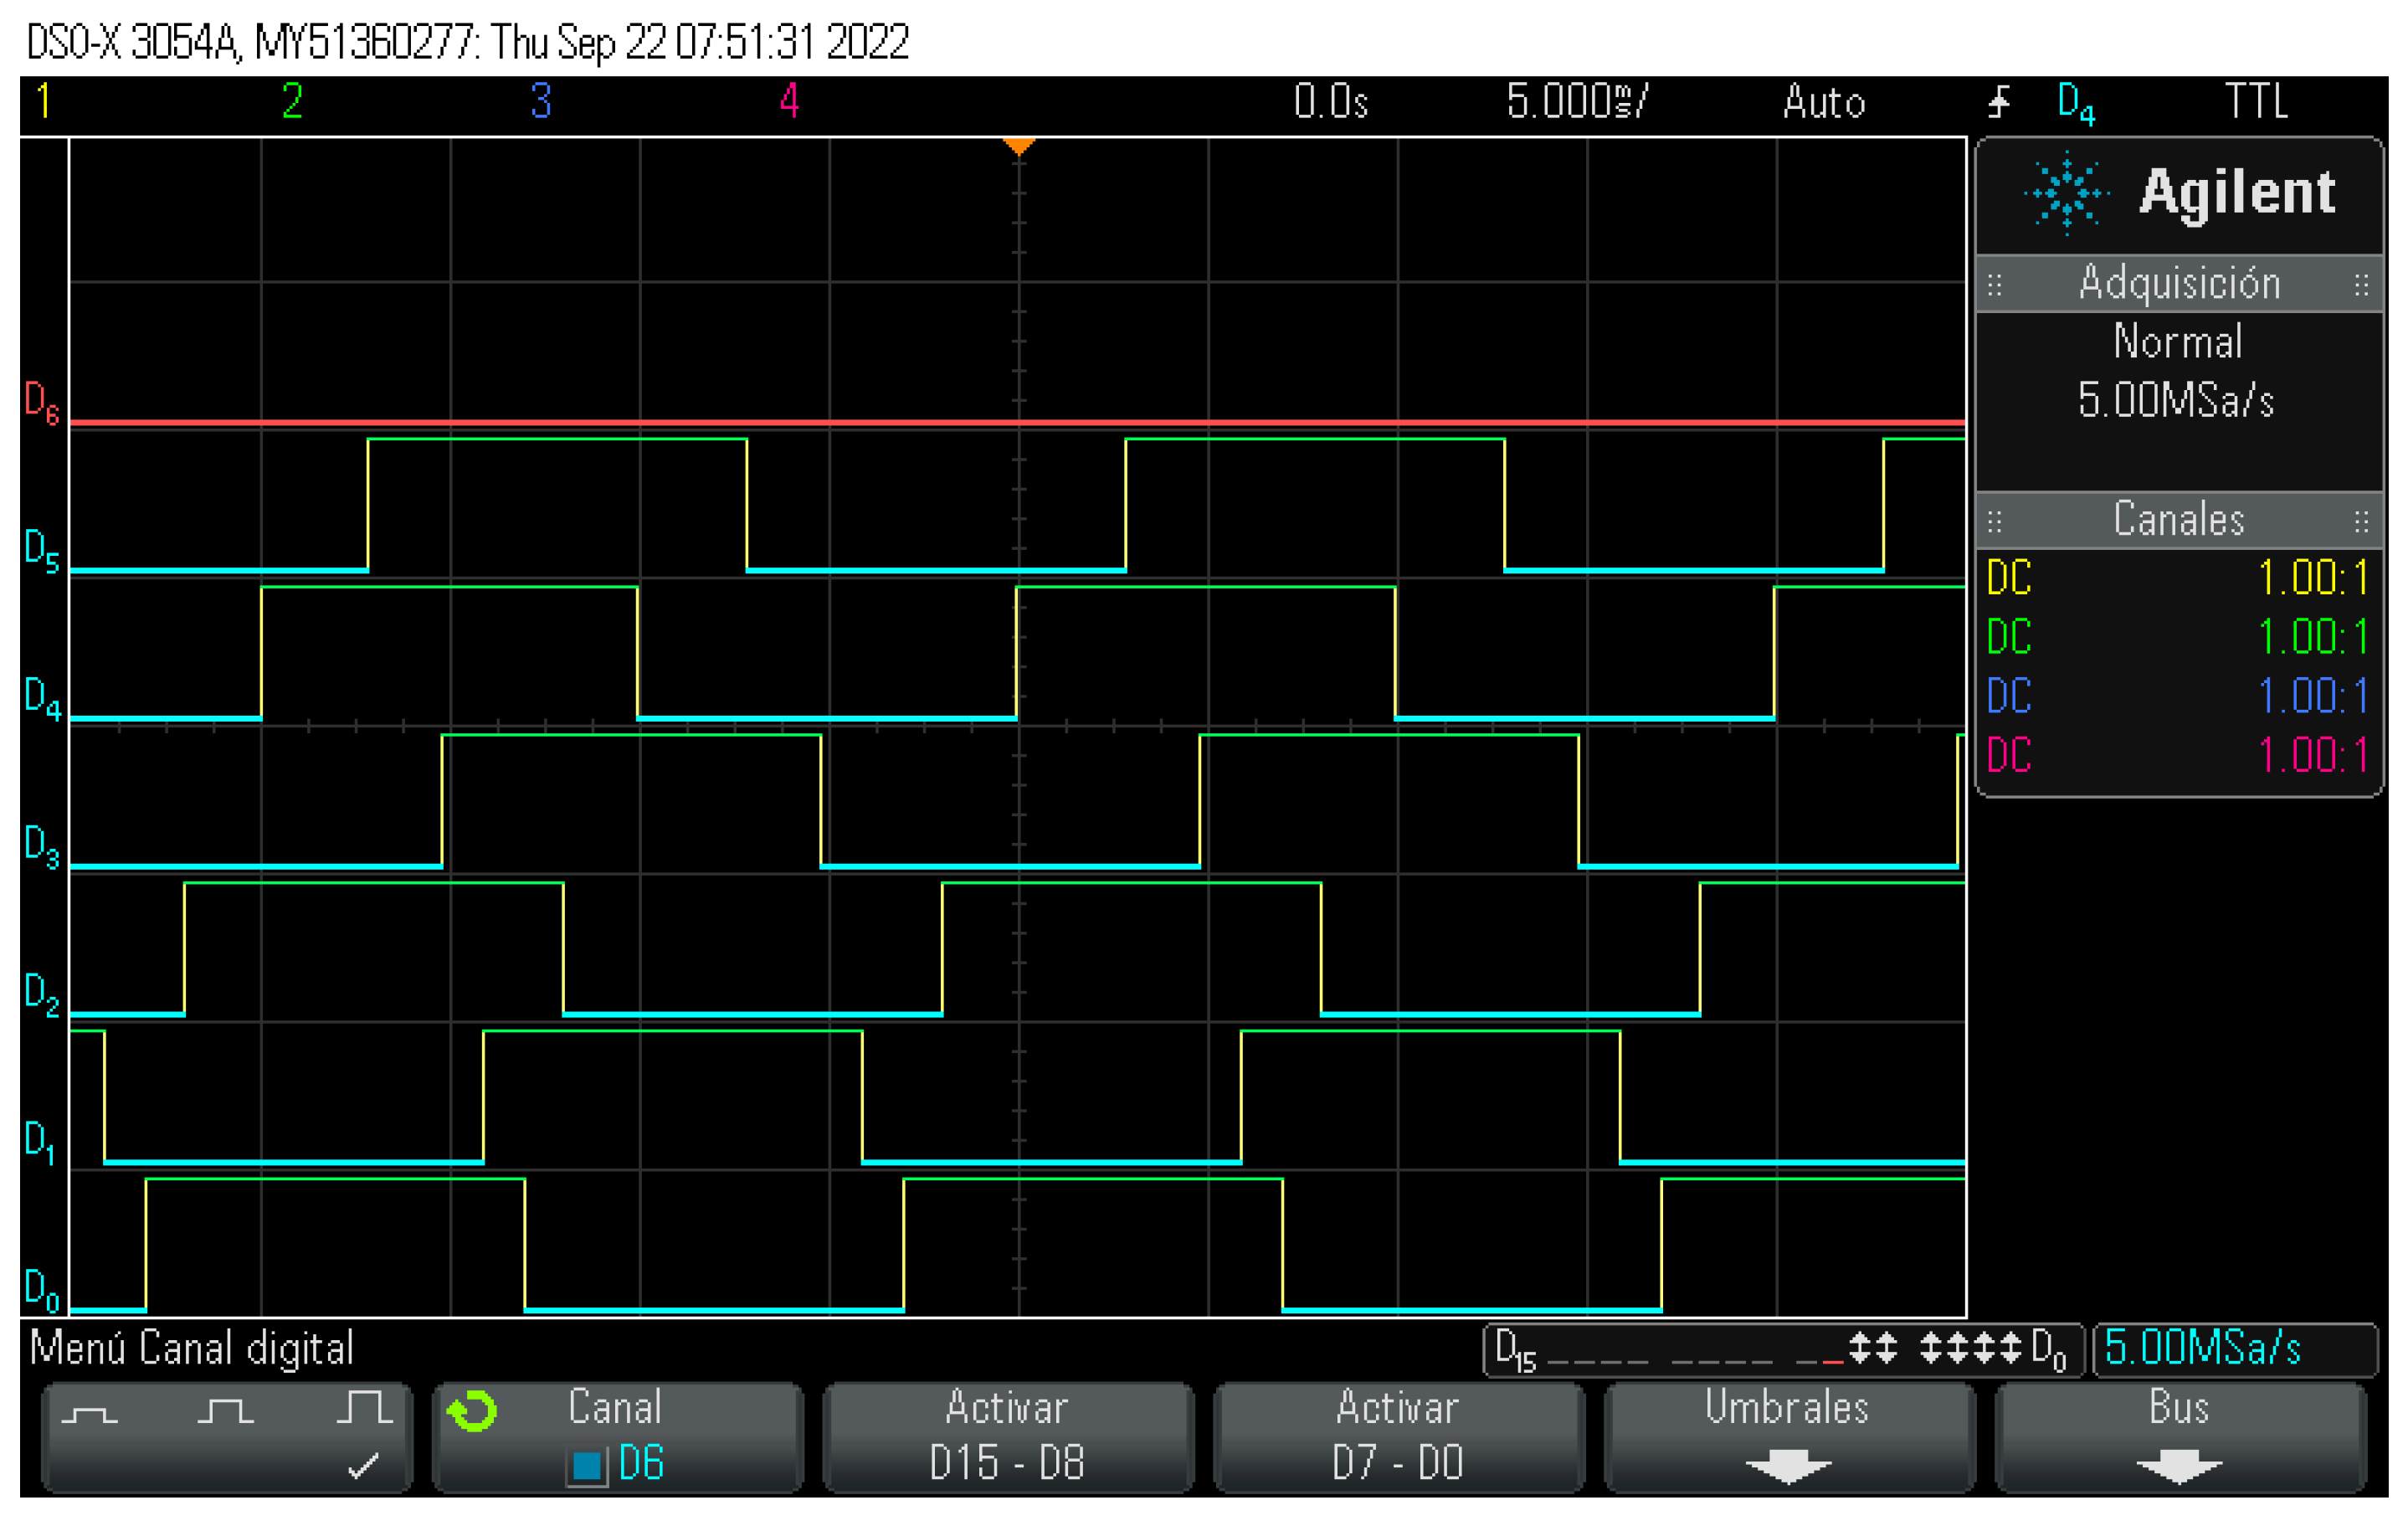Image resolution: width=2408 pixels, height=1531 pixels.
Task: Click the left grip icon on Adquisición header
Action: point(1994,285)
